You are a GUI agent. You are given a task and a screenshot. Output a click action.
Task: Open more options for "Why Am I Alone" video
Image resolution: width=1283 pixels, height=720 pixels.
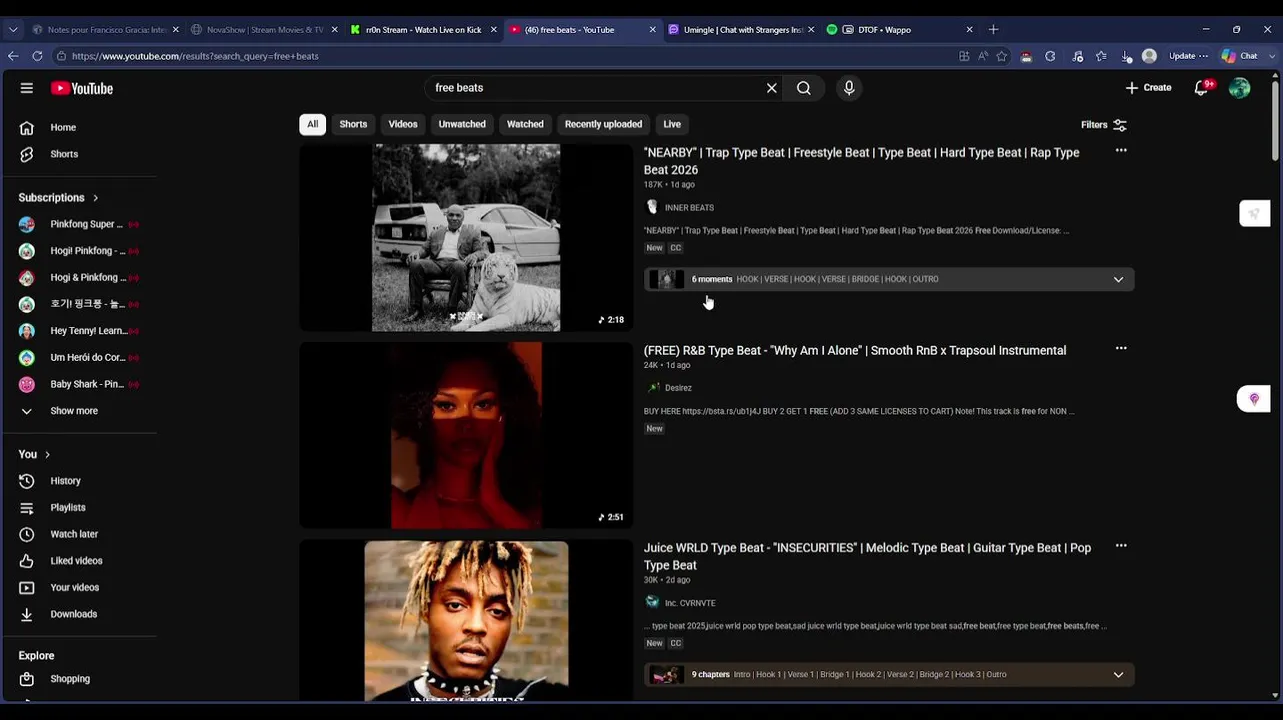point(1121,349)
